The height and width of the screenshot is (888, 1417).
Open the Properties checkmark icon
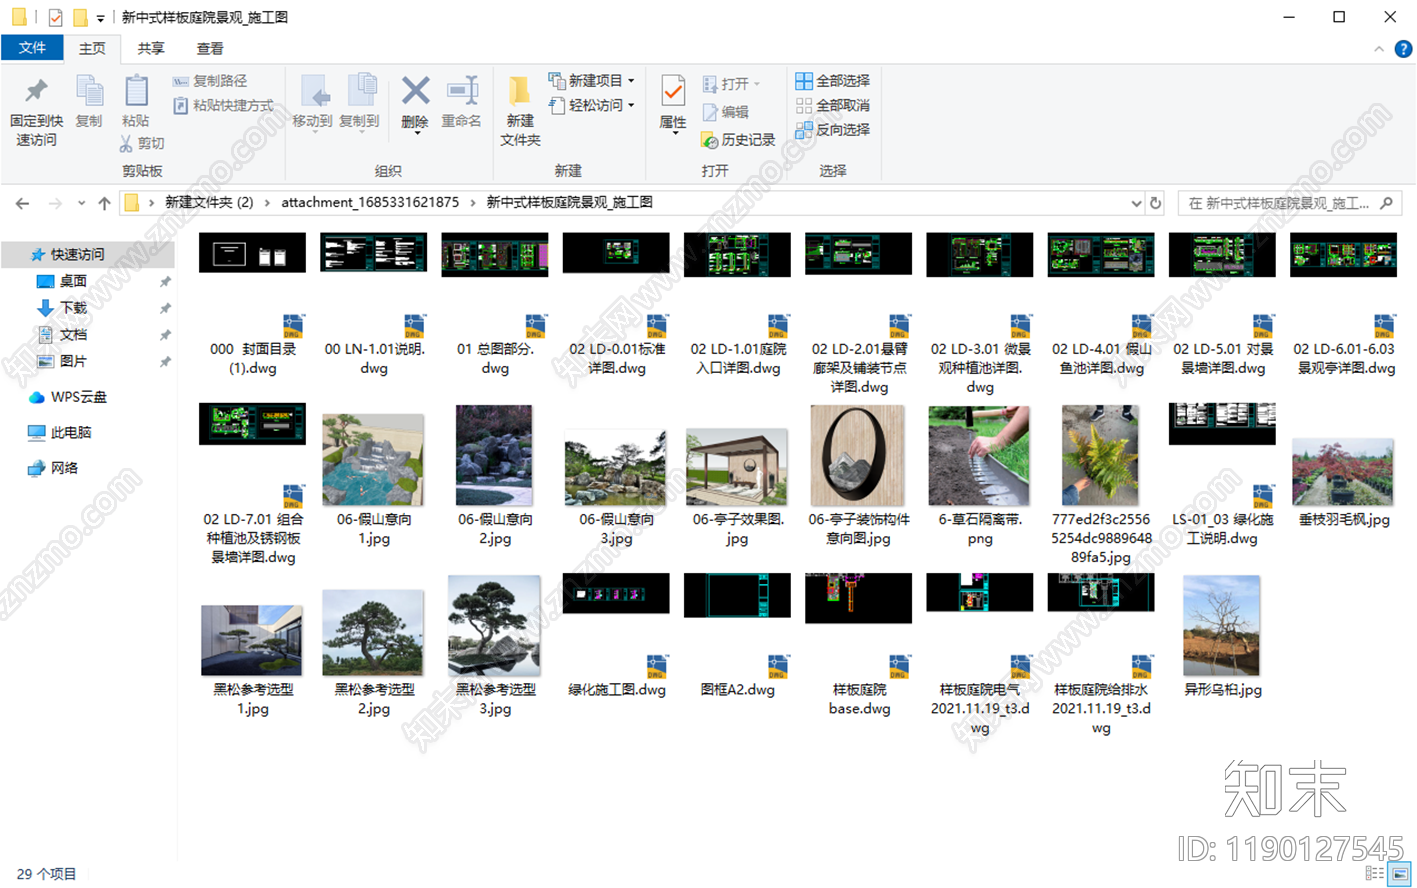(673, 92)
